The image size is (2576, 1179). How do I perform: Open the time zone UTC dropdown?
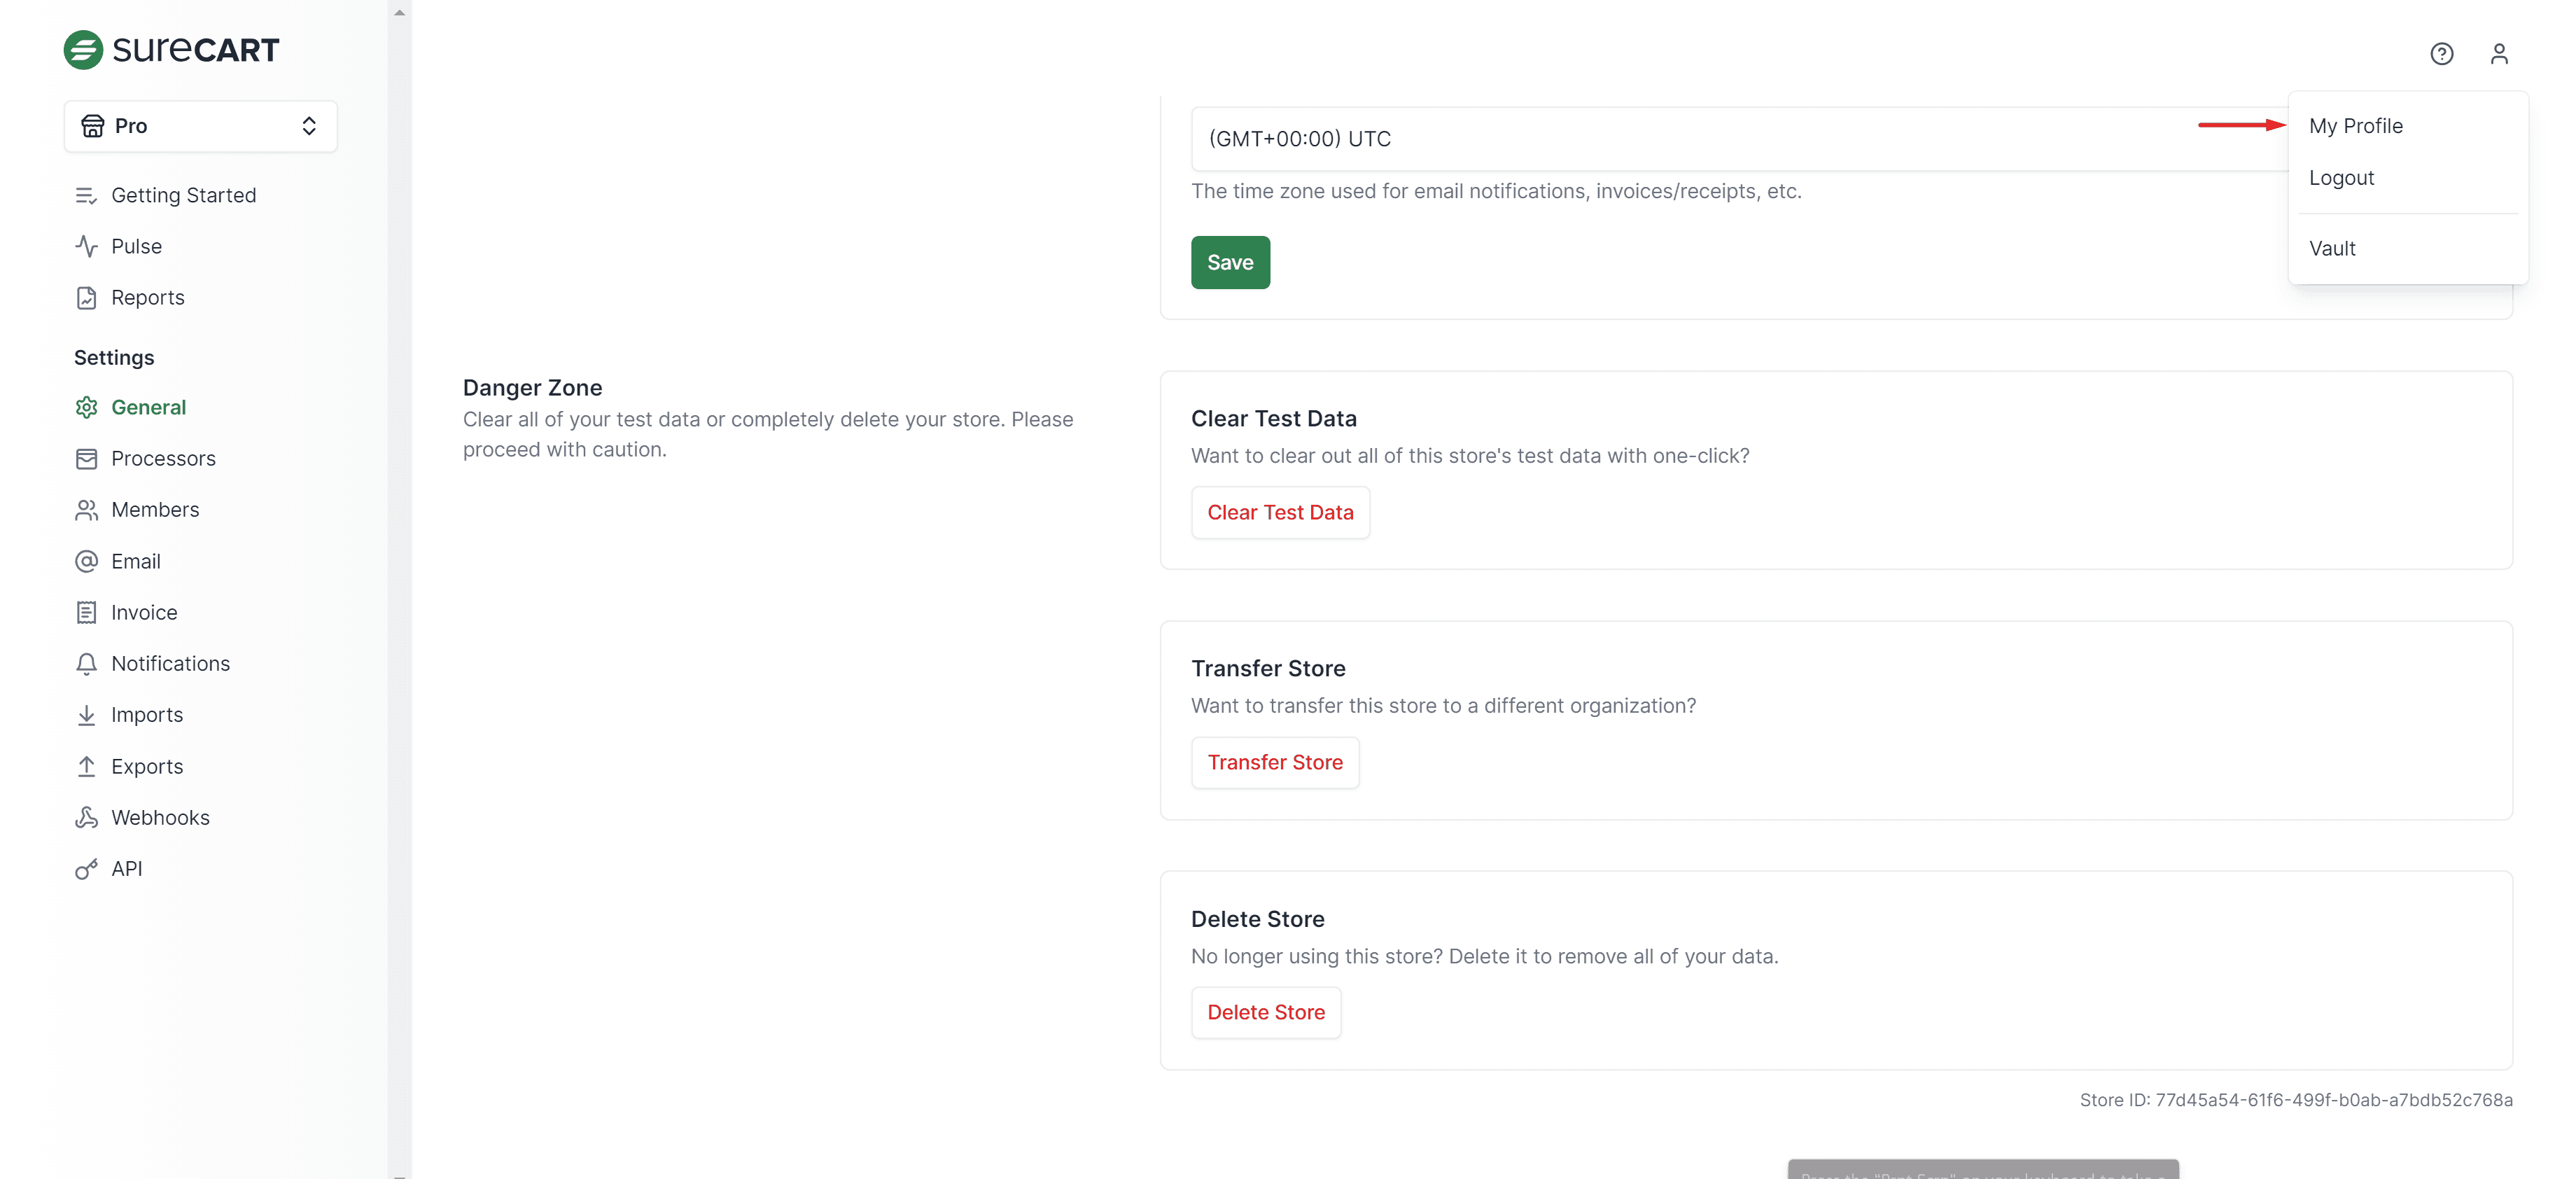pyautogui.click(x=1700, y=139)
